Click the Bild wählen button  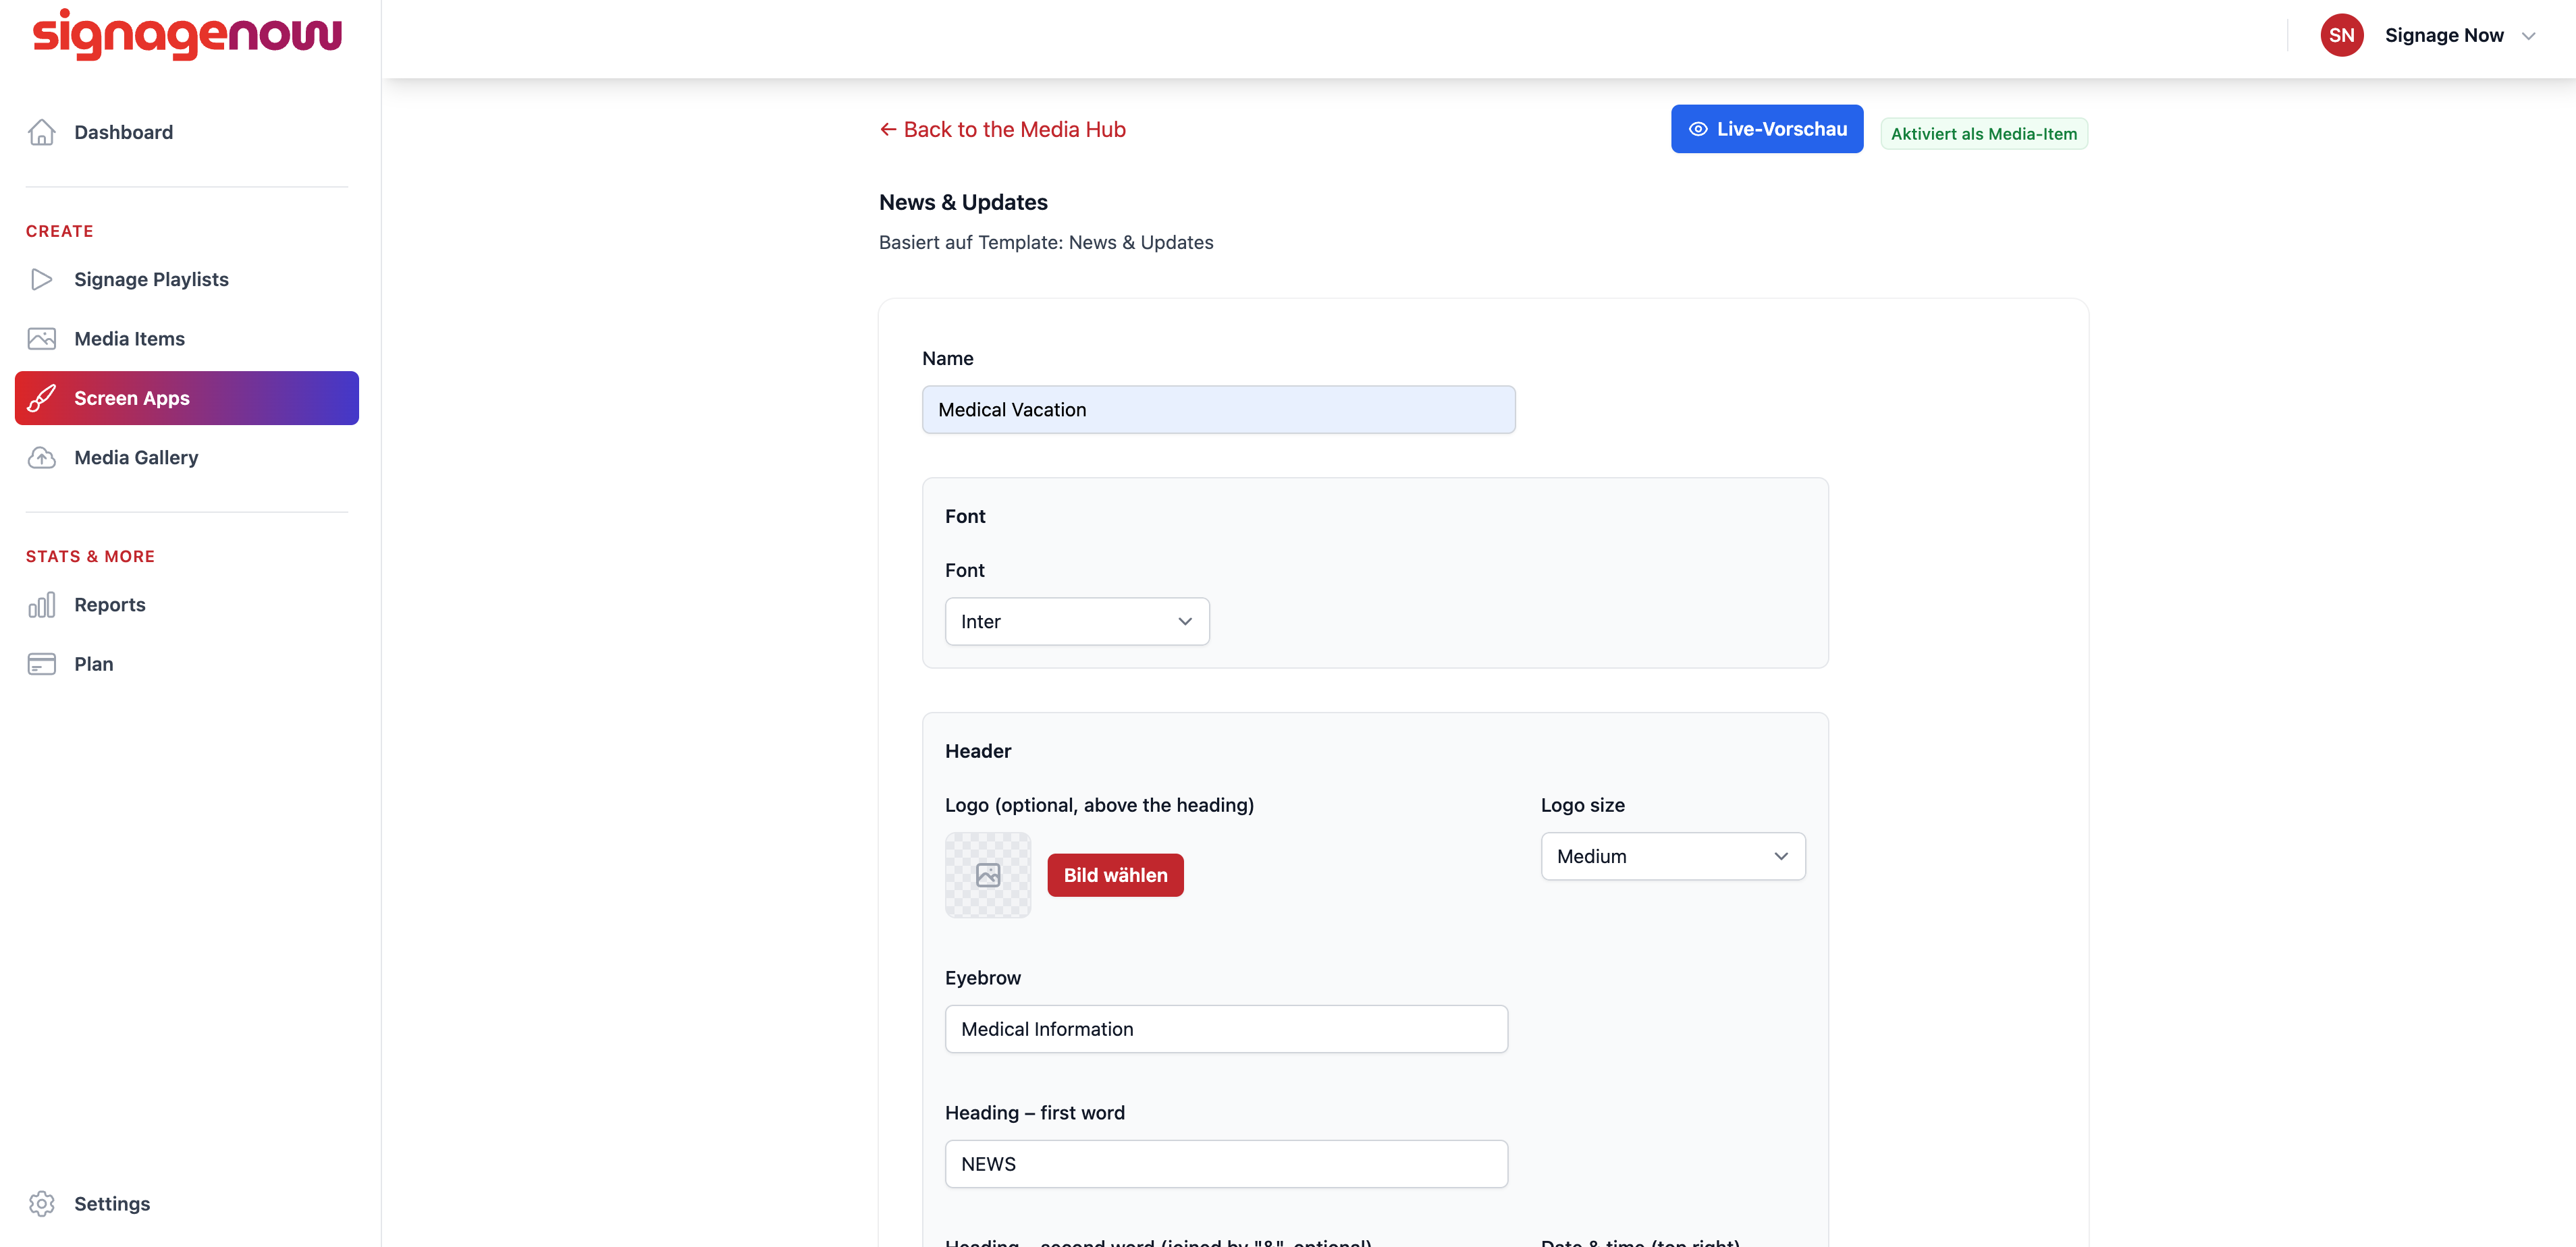(1116, 875)
